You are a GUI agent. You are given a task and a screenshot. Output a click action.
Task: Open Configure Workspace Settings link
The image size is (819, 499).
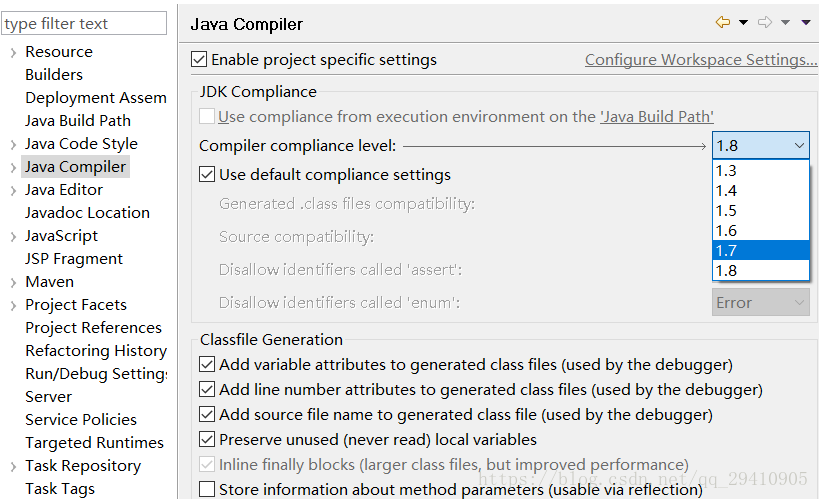point(701,60)
